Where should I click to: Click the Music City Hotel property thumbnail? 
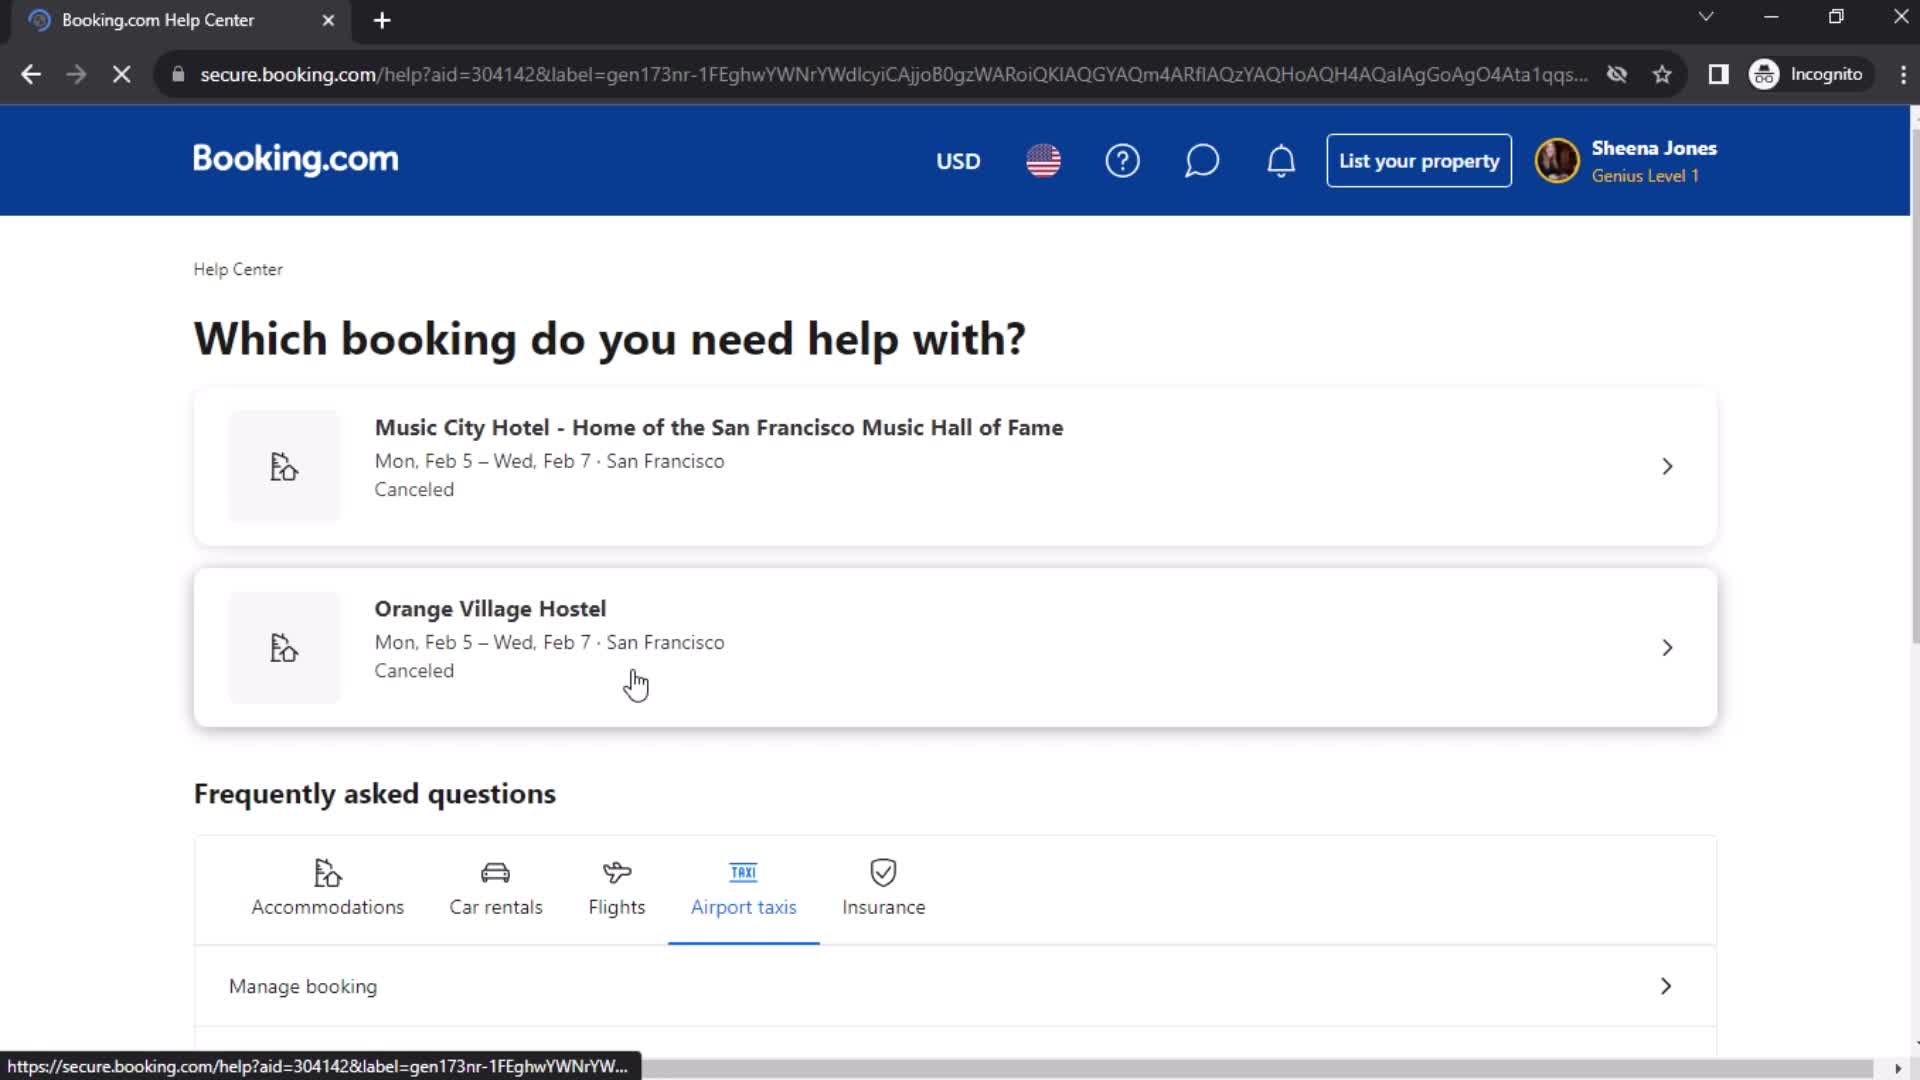tap(284, 466)
